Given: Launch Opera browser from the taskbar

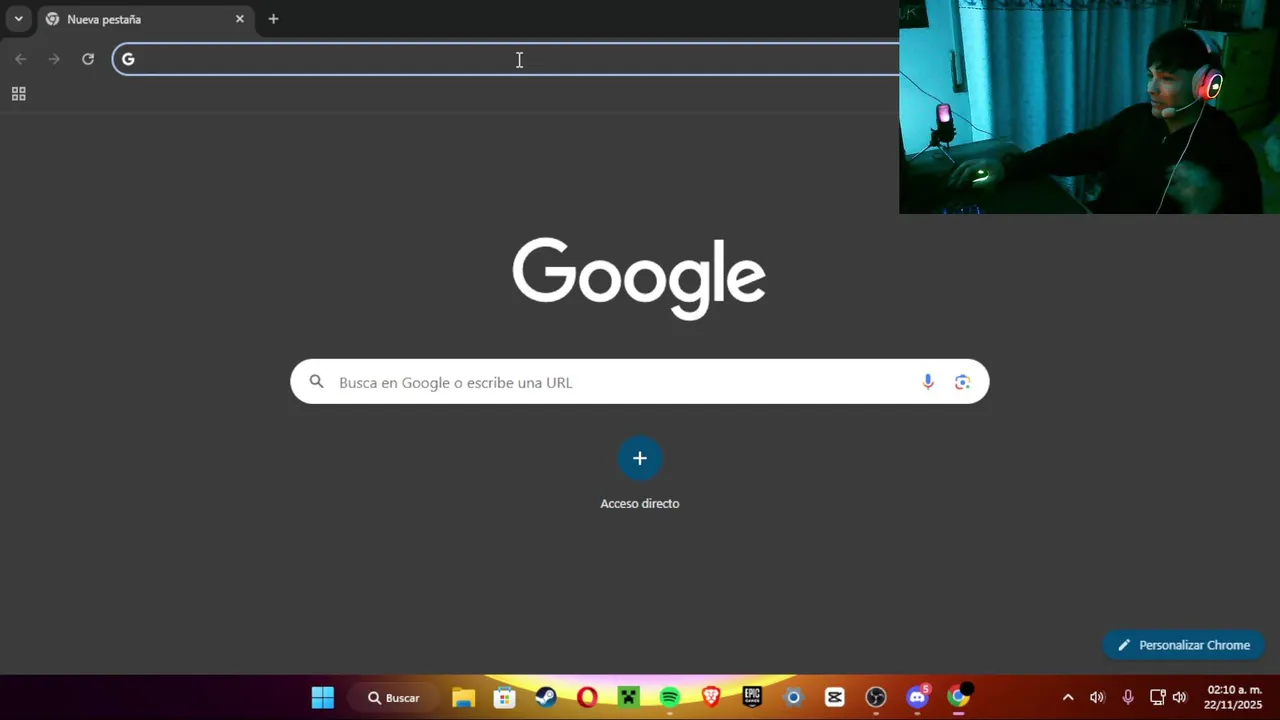Looking at the screenshot, I should 587,697.
